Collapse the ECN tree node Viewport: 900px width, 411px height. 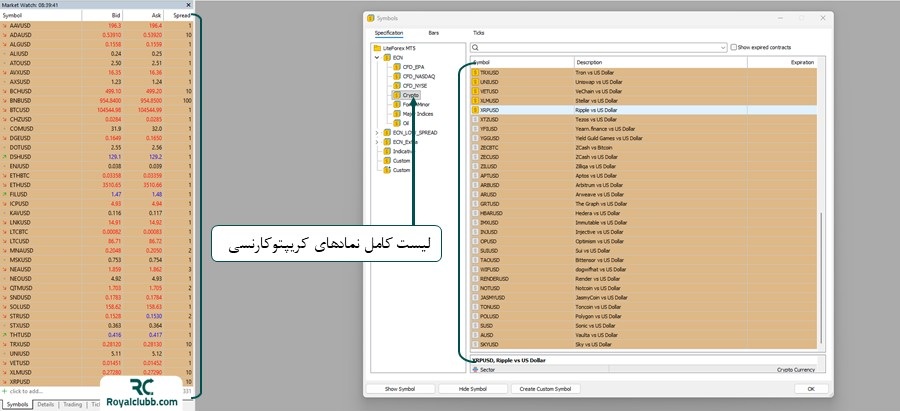377,58
